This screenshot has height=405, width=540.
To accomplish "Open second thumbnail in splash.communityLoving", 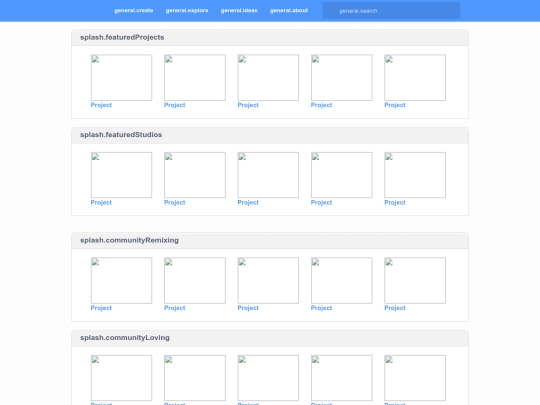I will (x=195, y=378).
